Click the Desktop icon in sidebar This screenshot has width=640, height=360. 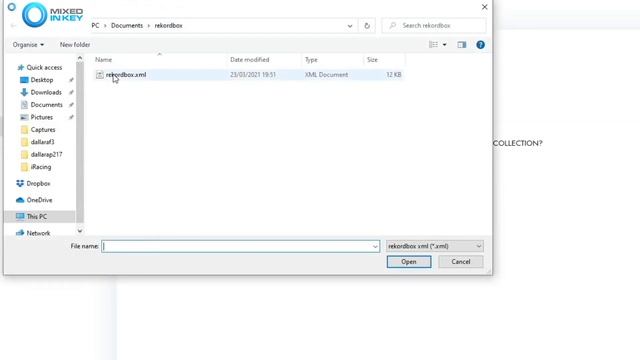24,80
